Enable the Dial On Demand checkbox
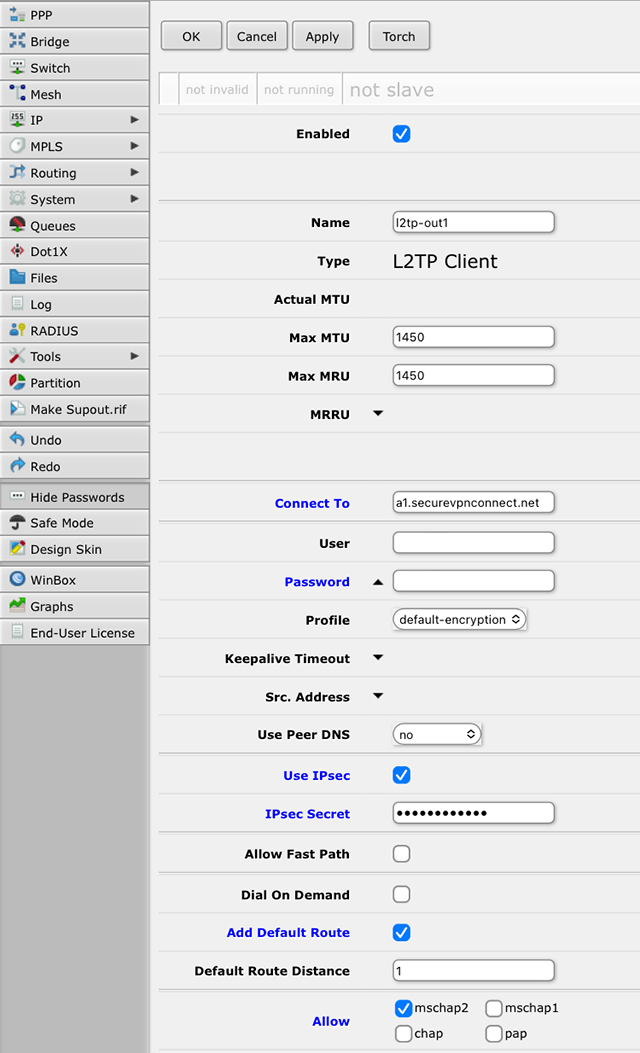This screenshot has width=640, height=1053. (x=402, y=895)
